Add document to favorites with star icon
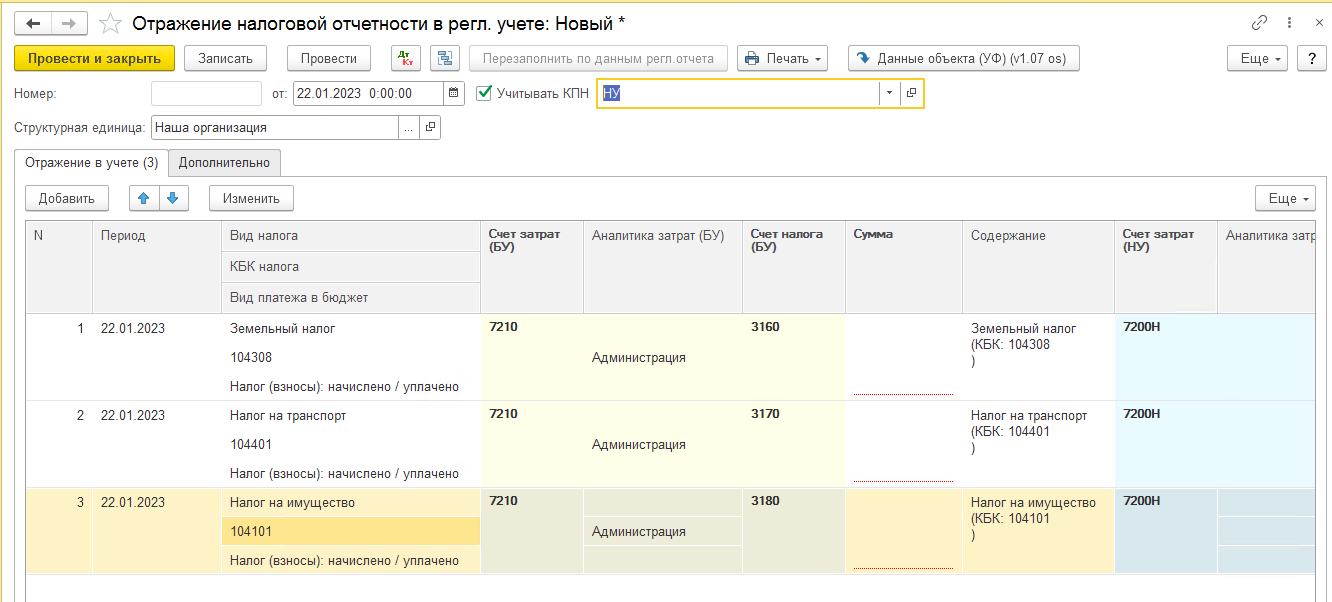The height and width of the screenshot is (602, 1332). click(111, 23)
